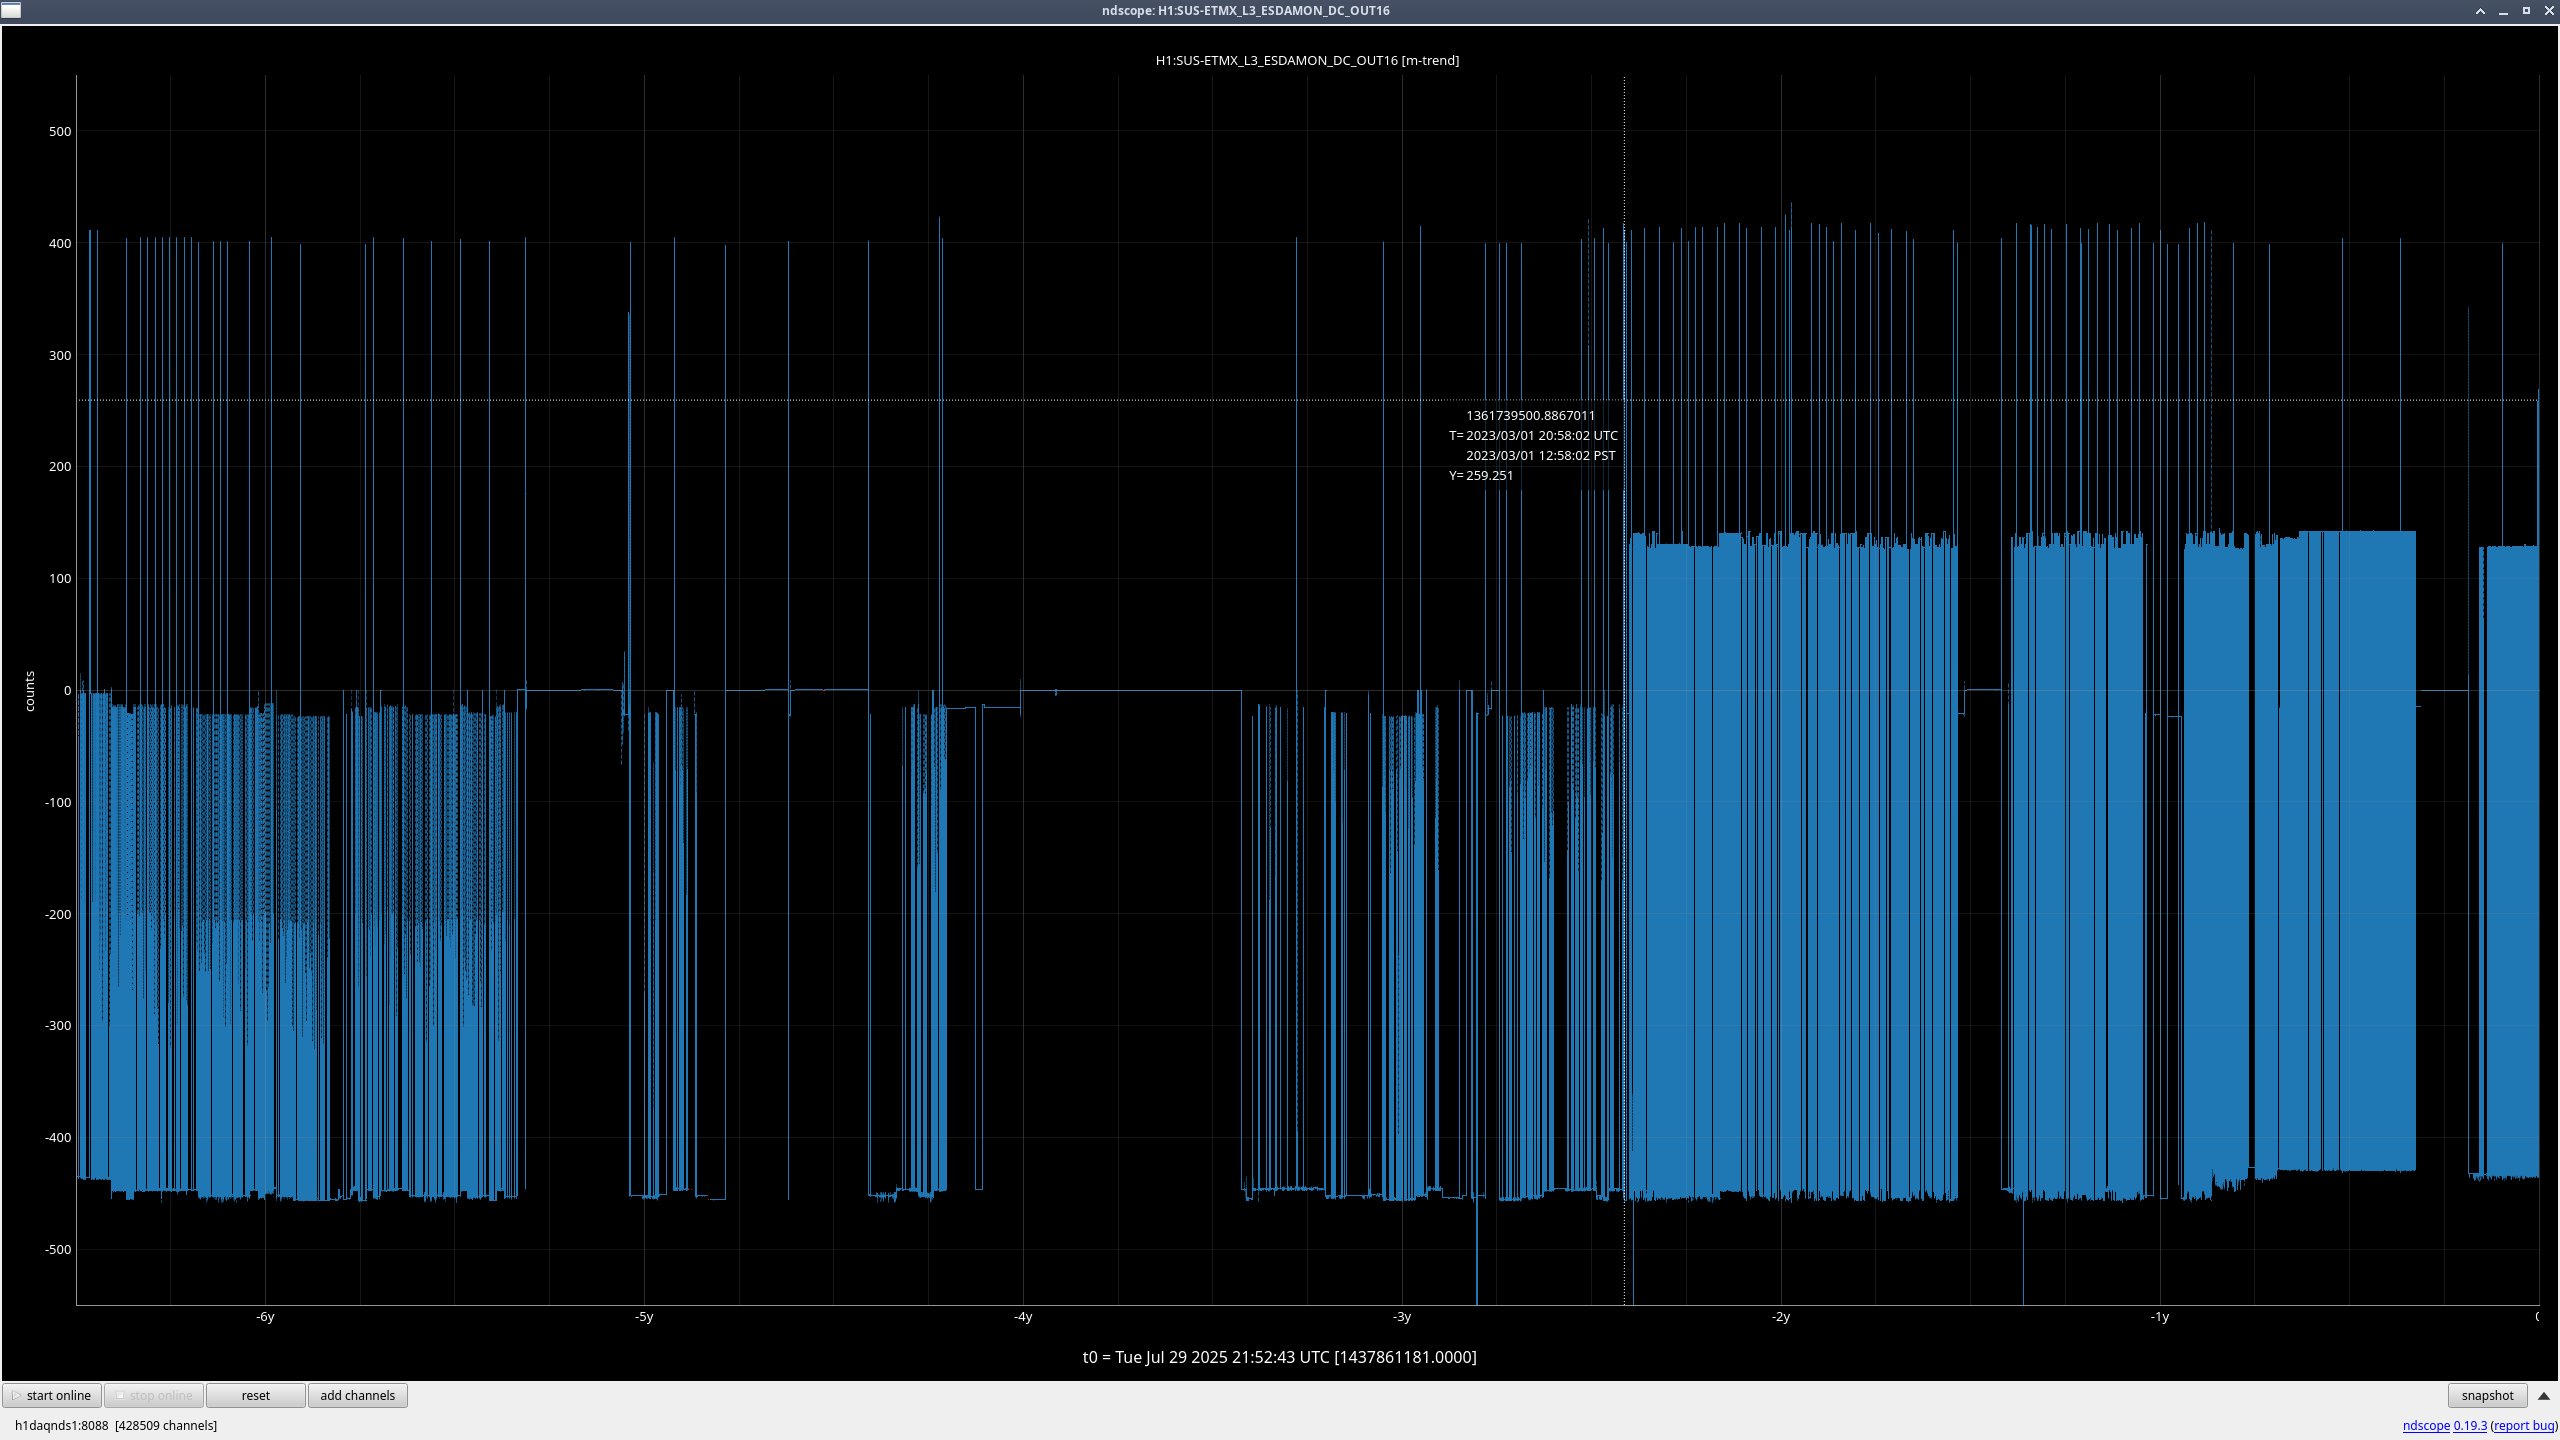Click the counts y-axis label
2560x1440 pixels.
[30, 691]
